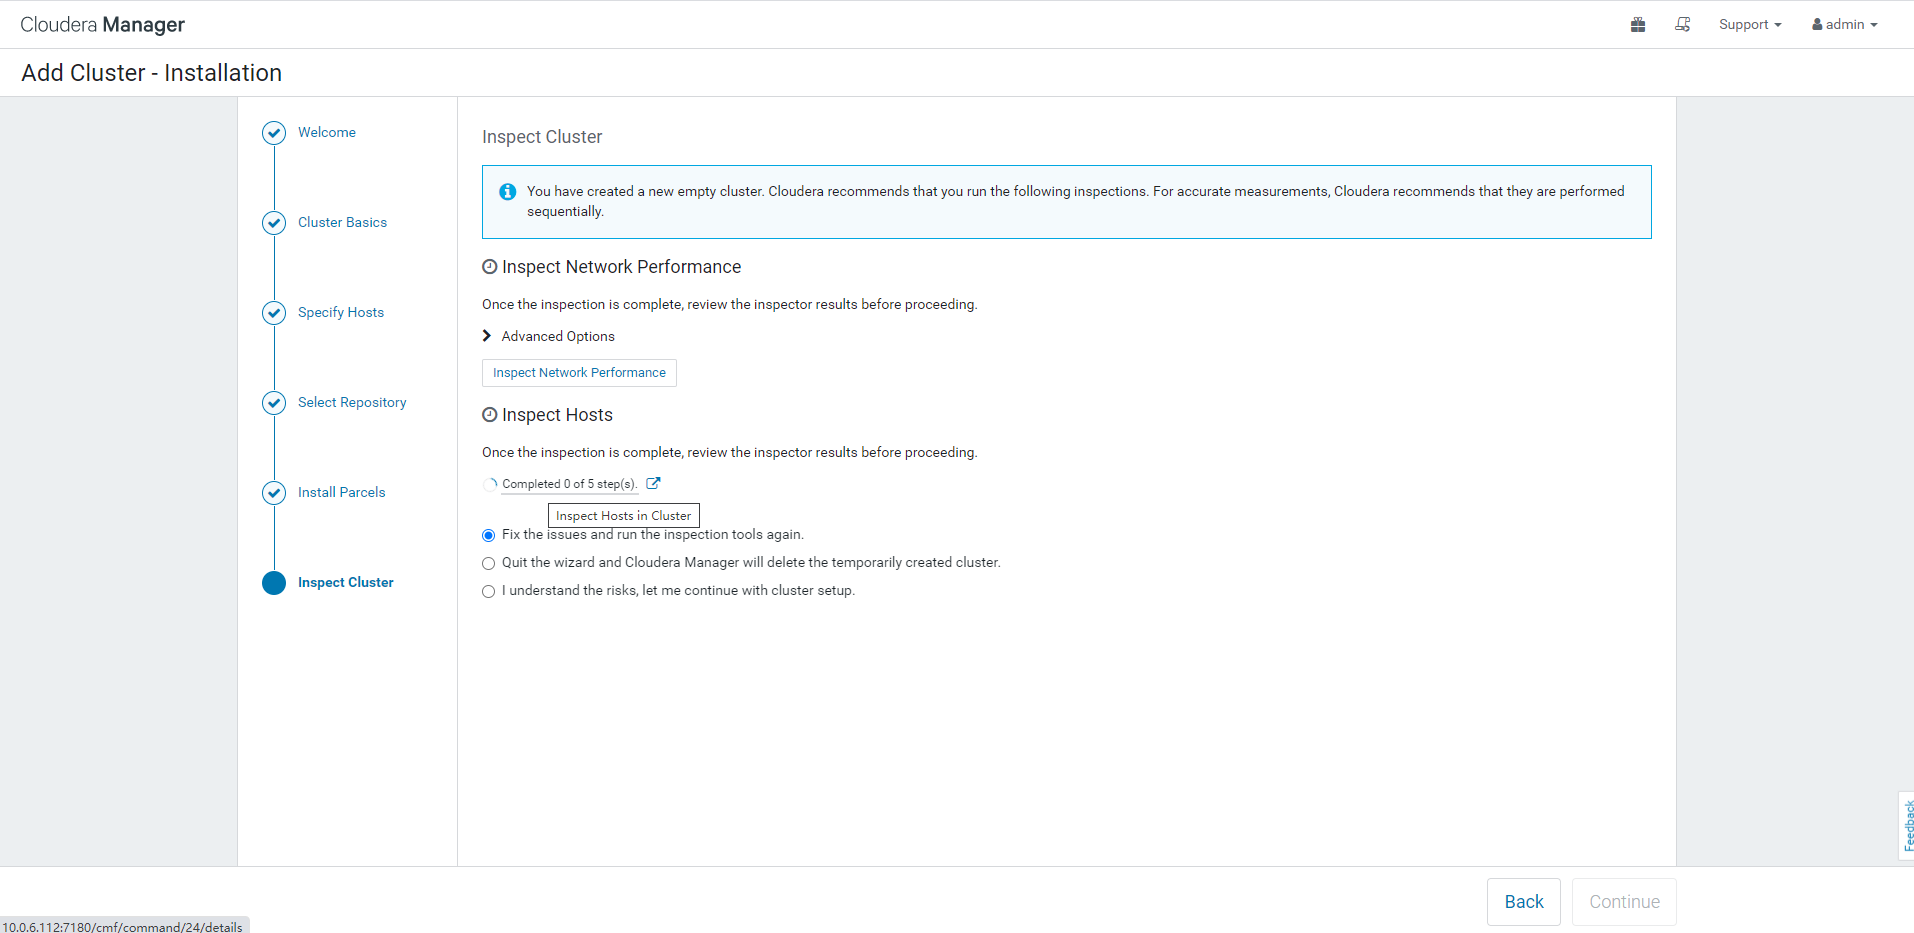
Task: Click the parcels gift-box icon in header
Action: tap(1637, 25)
